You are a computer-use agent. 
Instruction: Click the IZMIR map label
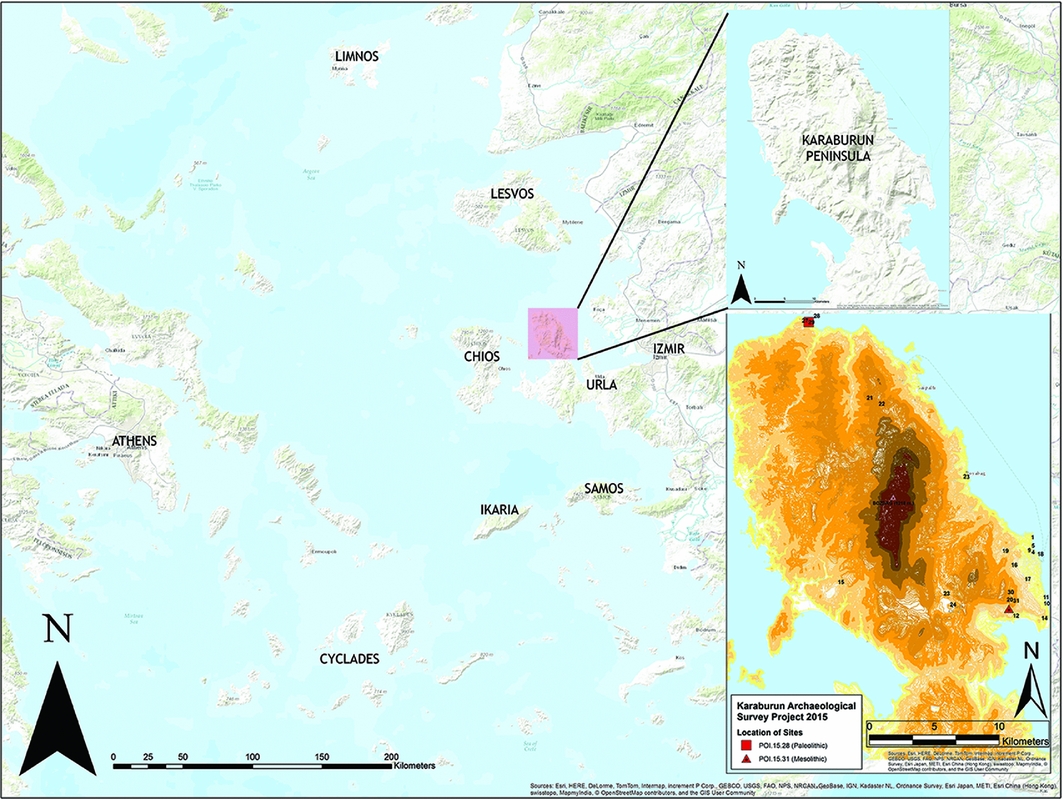670,348
